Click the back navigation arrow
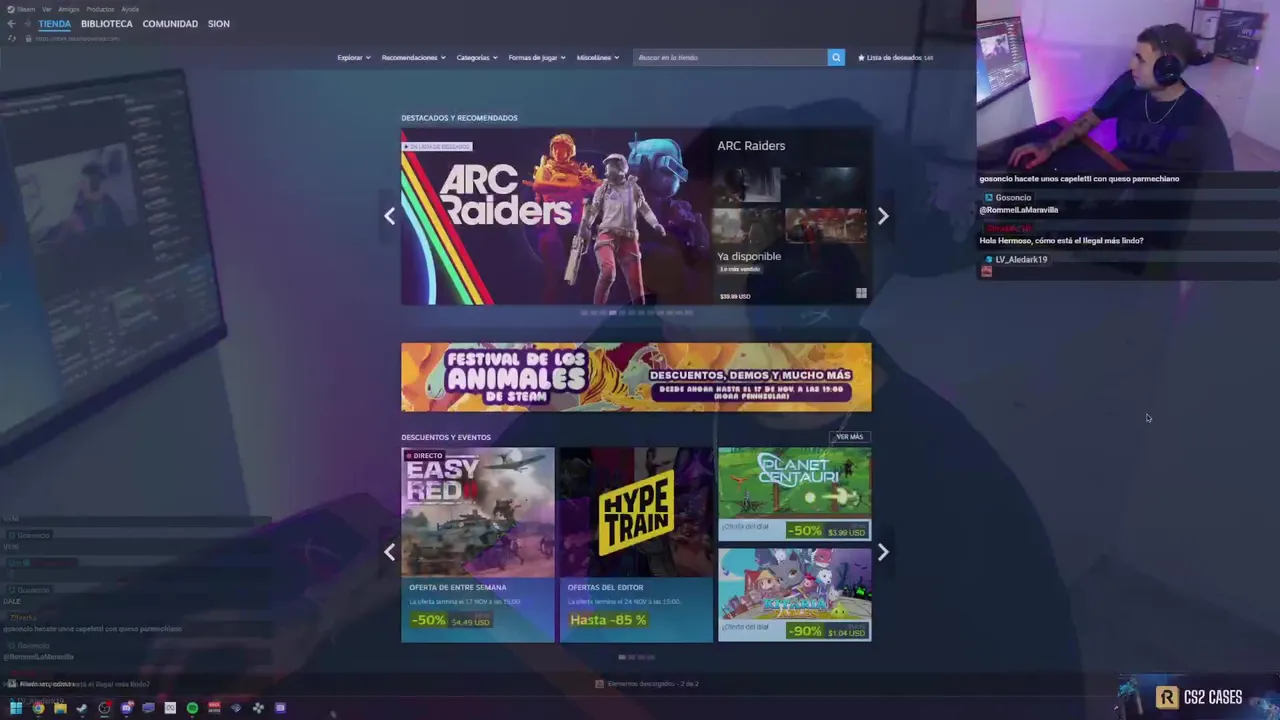 pyautogui.click(x=11, y=23)
